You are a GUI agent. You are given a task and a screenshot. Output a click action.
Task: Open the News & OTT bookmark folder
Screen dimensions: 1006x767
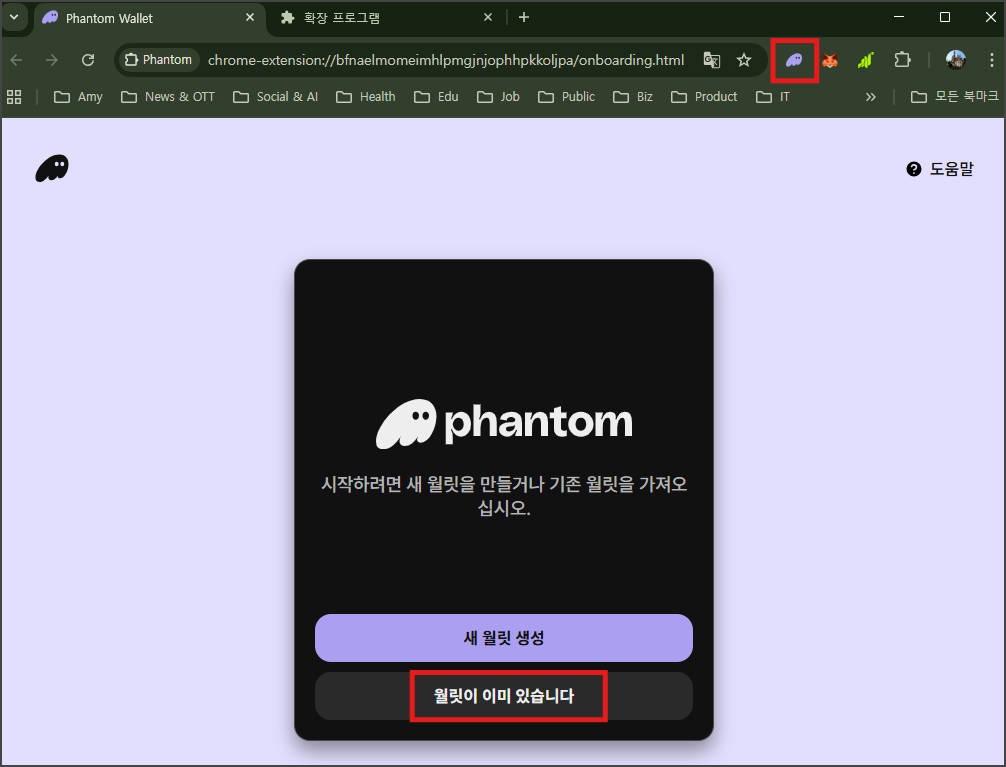click(167, 96)
